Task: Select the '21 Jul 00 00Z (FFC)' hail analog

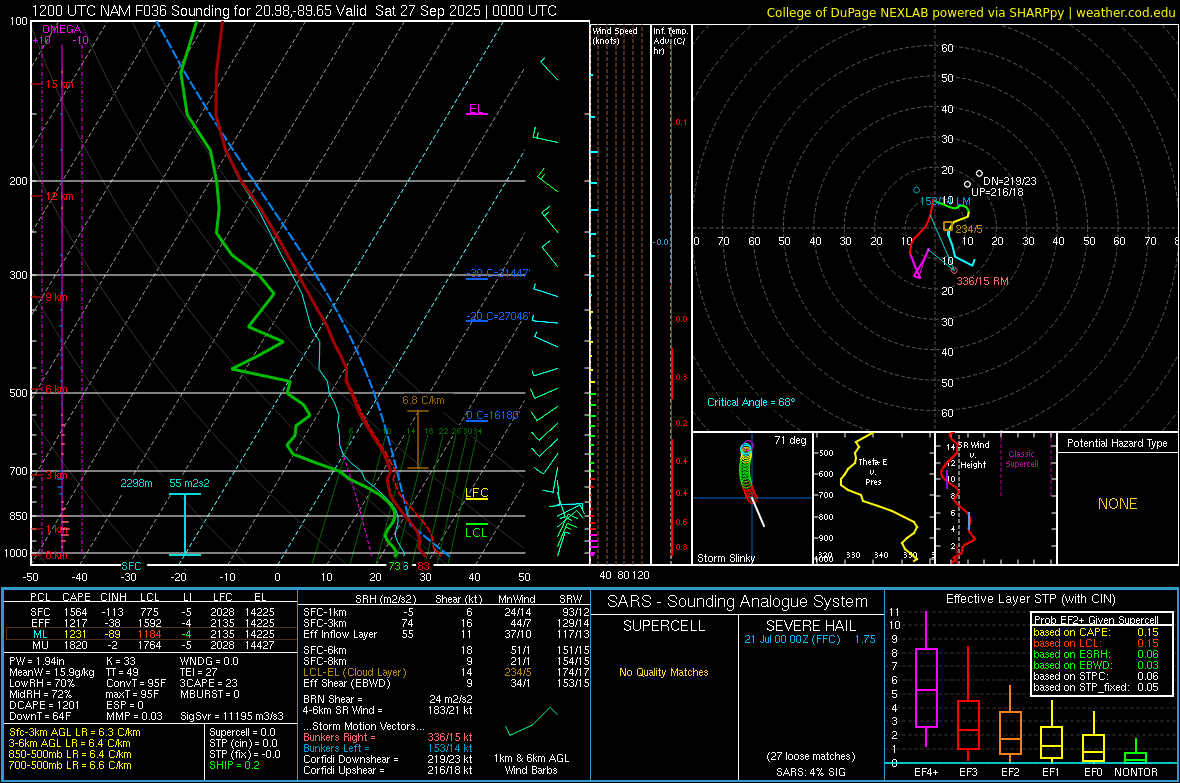Action: tap(792, 639)
